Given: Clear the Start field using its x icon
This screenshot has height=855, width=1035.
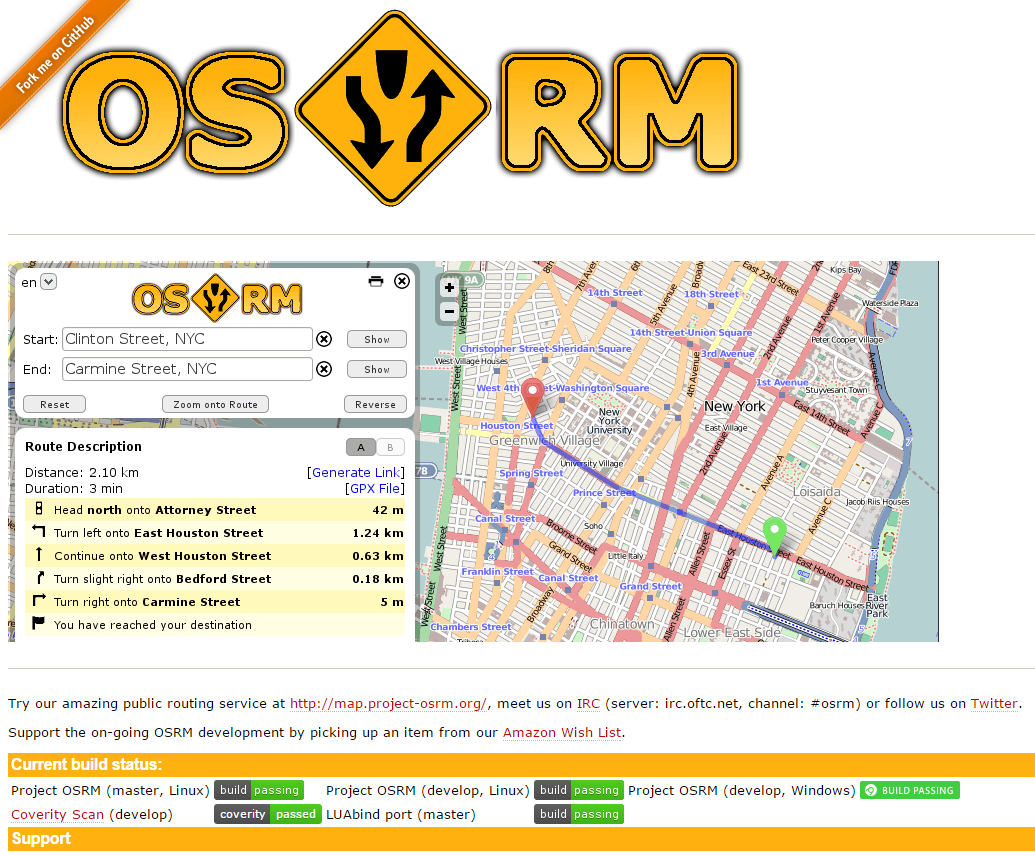Looking at the screenshot, I should [x=324, y=339].
